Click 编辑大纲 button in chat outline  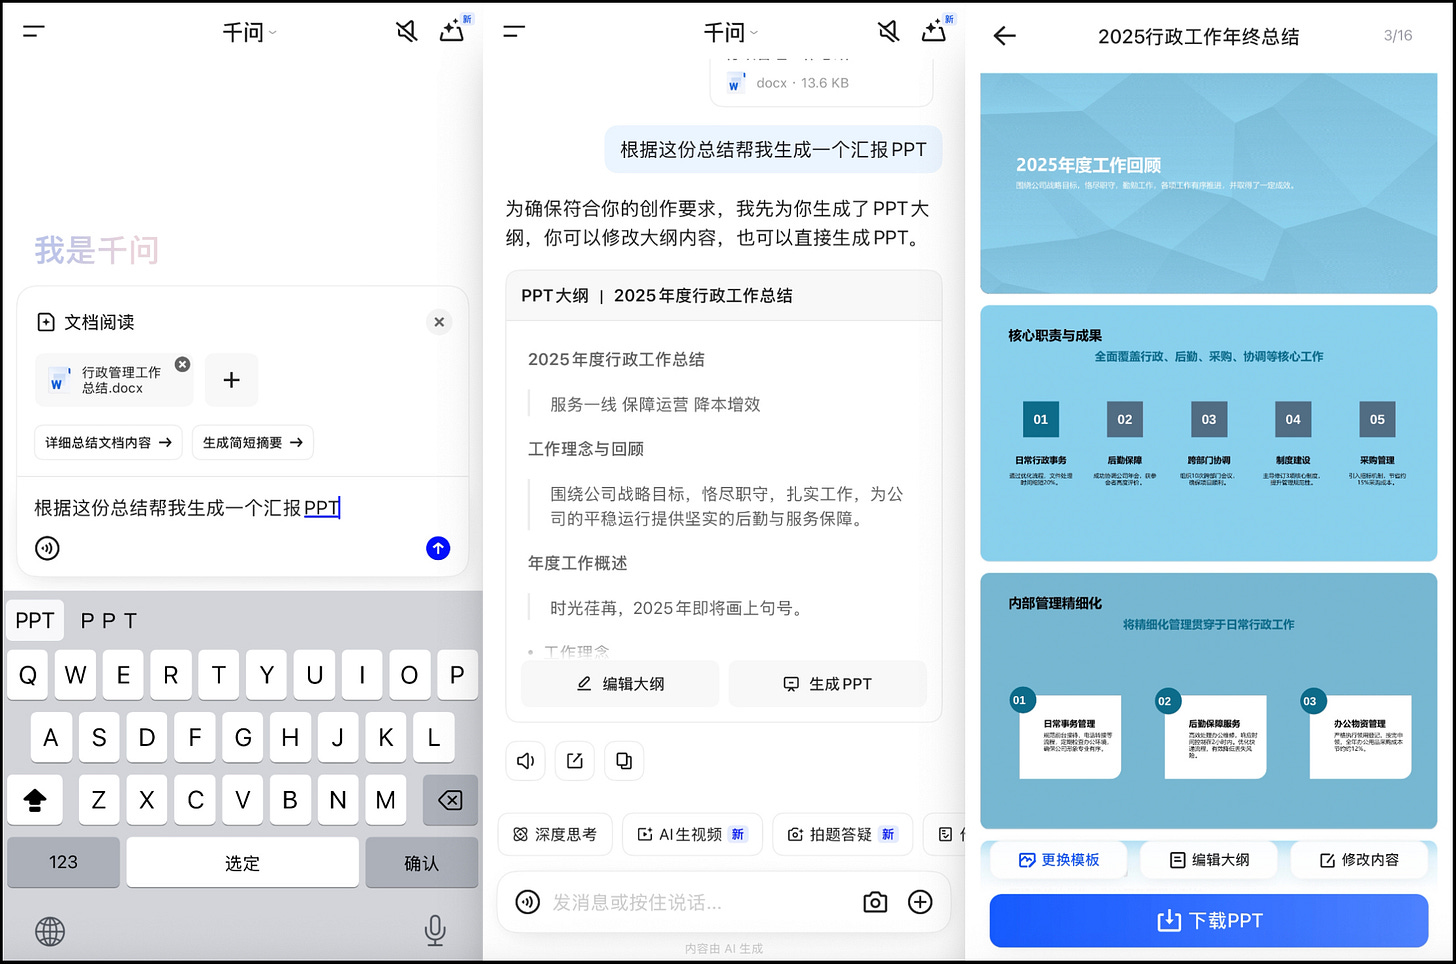(620, 684)
